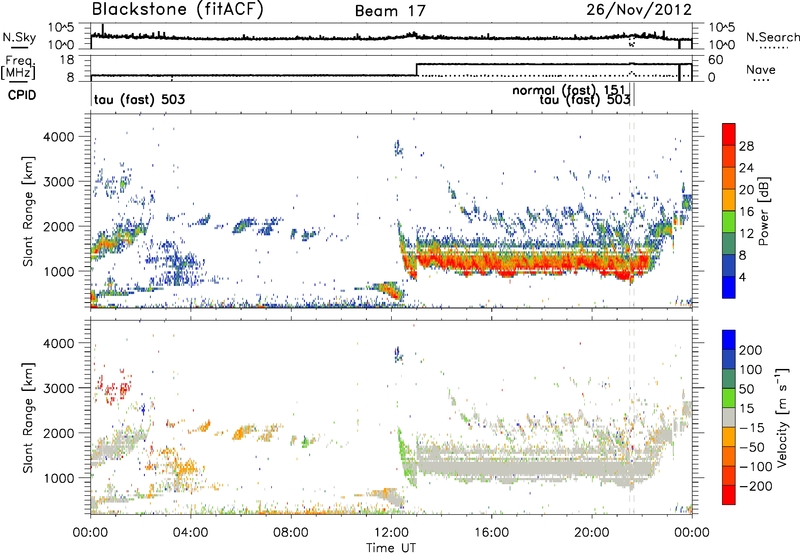Click the left "tau (fast) 503" CPID entry
Screen dimensions: 800x554
[139, 99]
